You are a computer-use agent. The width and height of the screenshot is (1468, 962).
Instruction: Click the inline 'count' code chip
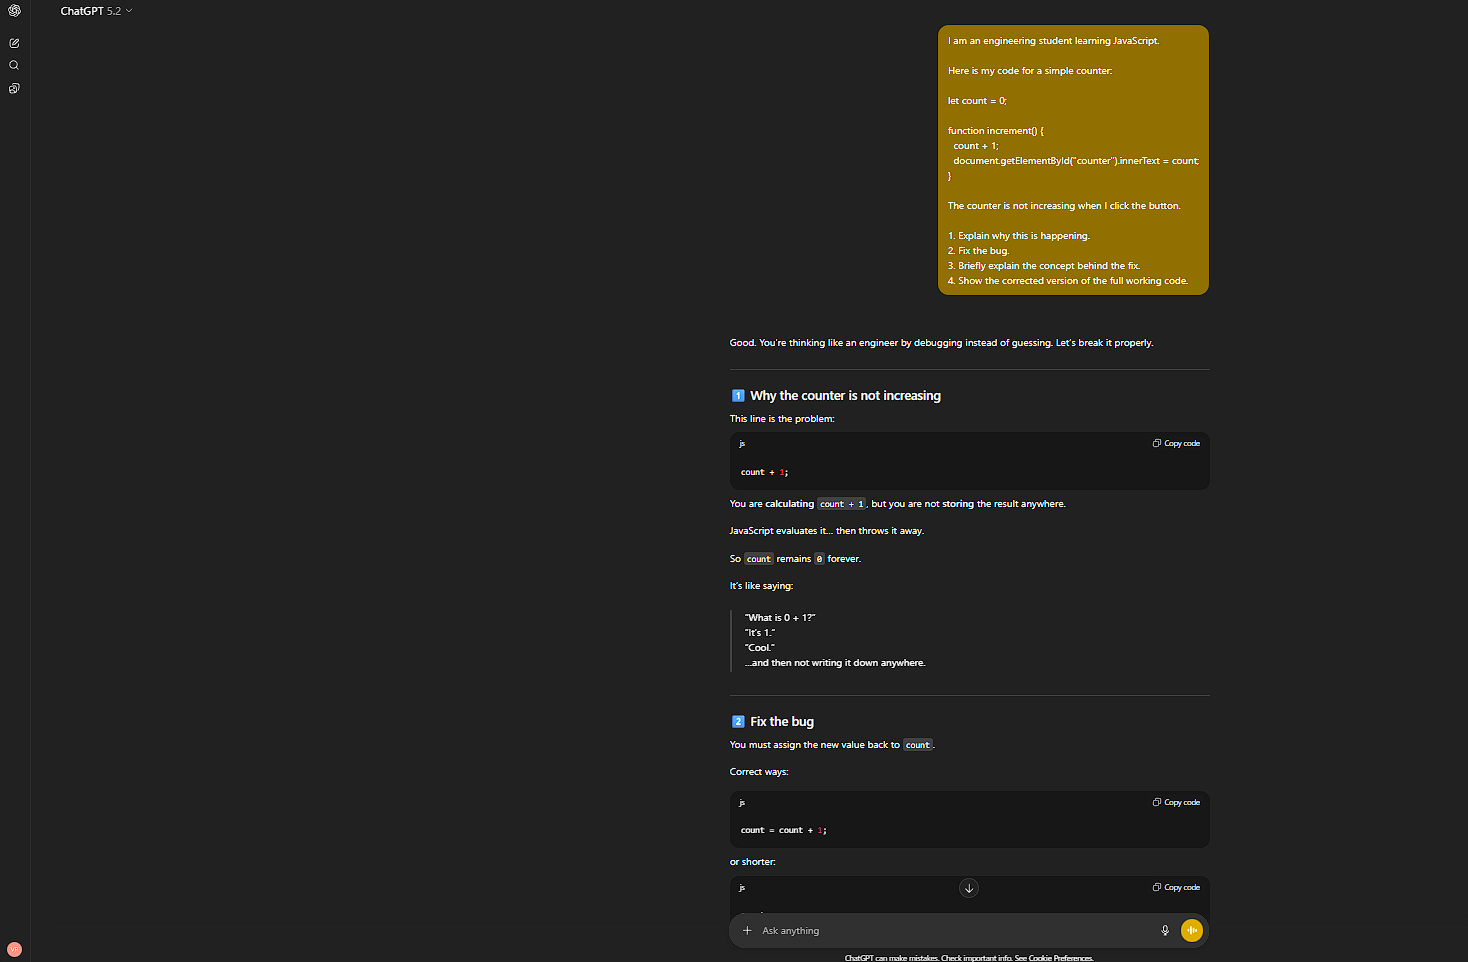(758, 558)
